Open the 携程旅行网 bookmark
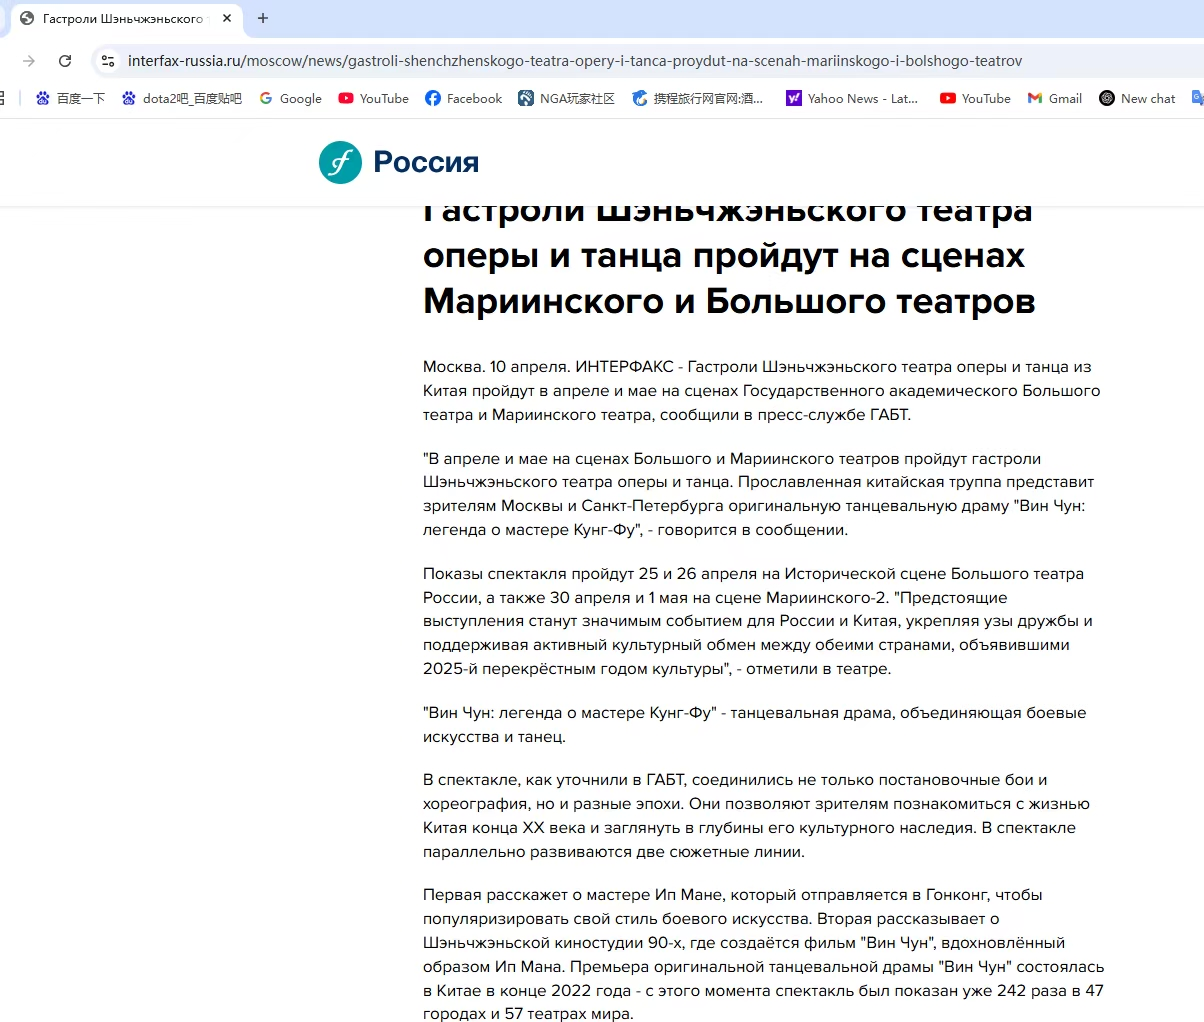Screen dimensions: 1204x1022 click(697, 98)
